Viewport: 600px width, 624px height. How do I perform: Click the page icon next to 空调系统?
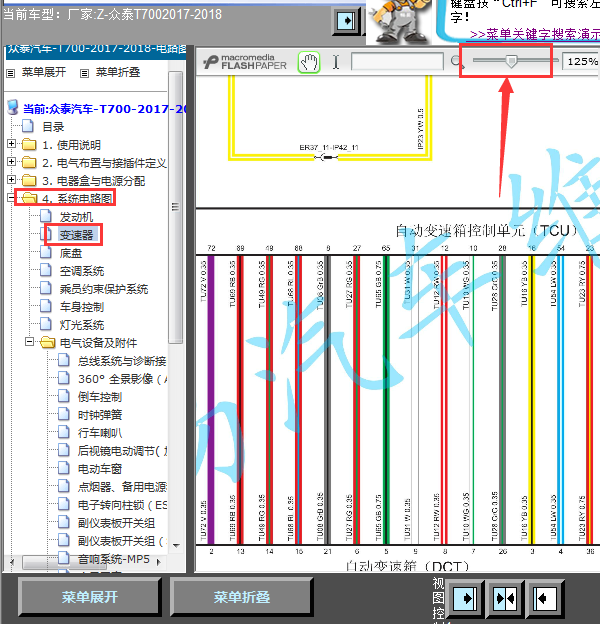tap(46, 270)
